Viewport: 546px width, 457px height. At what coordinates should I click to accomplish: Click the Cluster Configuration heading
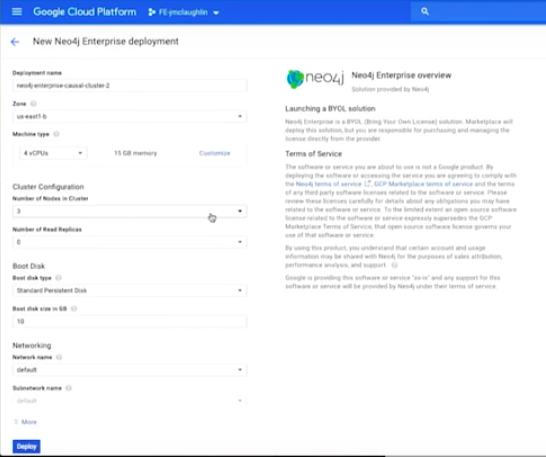[x=48, y=187]
